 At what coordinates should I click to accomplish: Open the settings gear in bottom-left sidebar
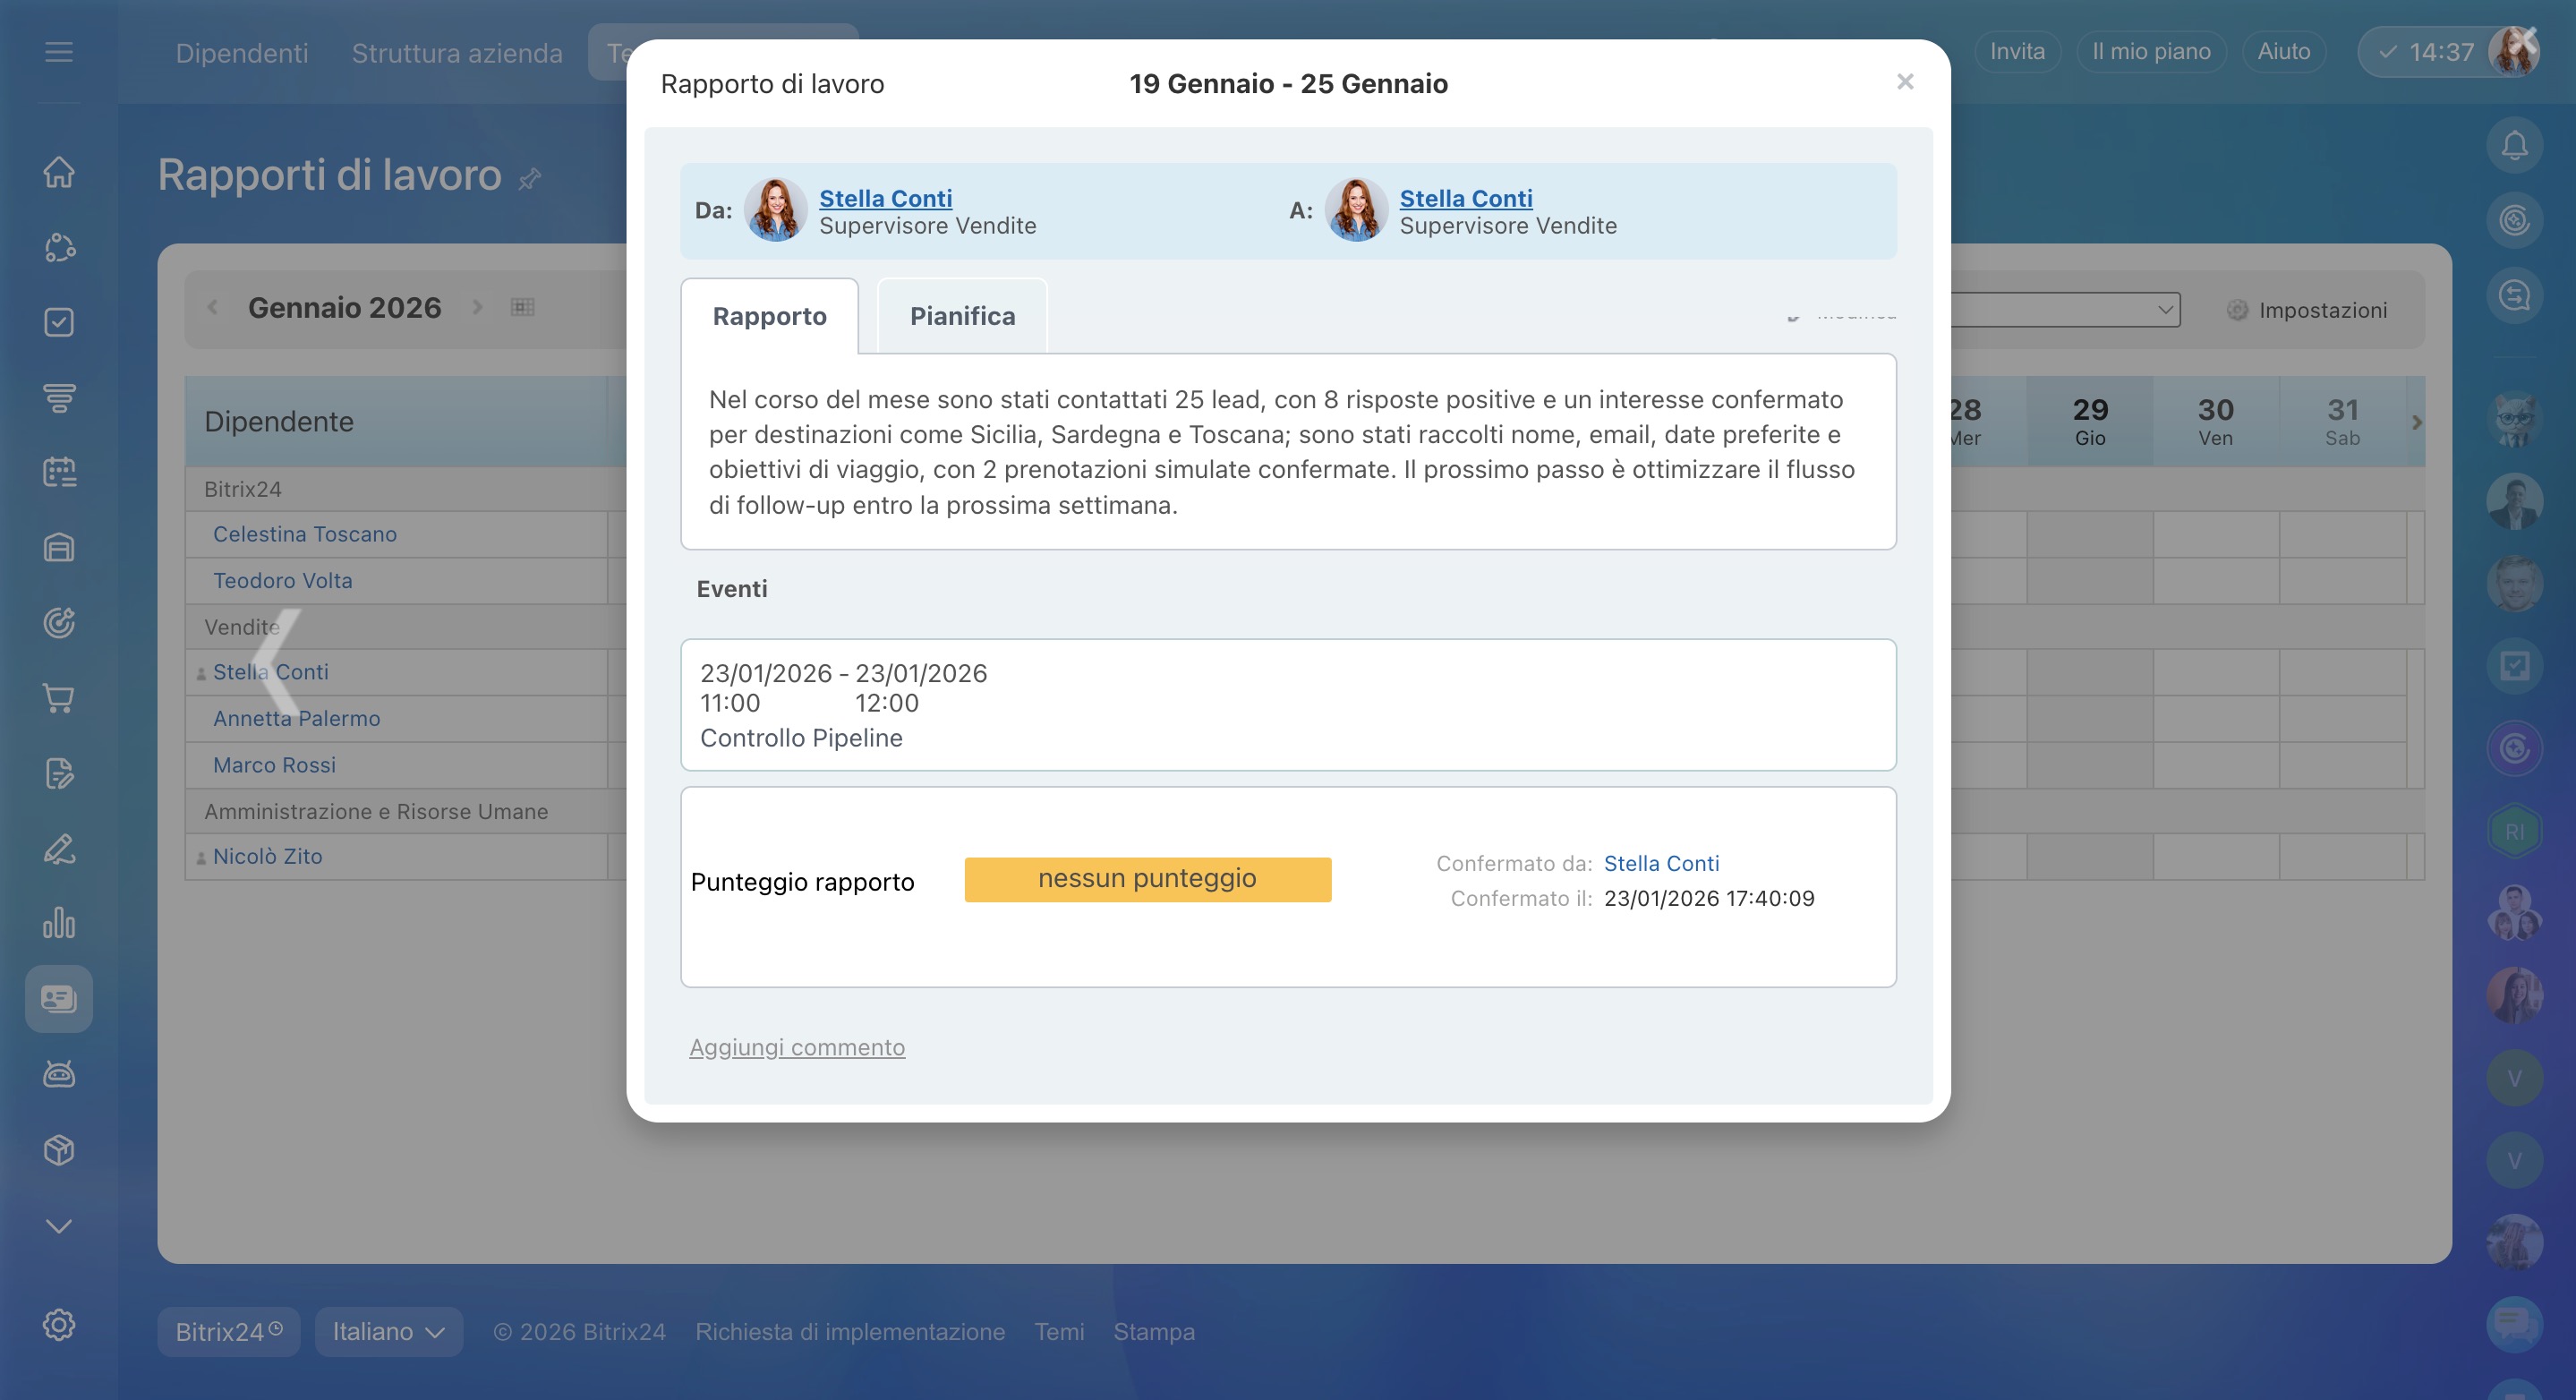click(x=59, y=1324)
